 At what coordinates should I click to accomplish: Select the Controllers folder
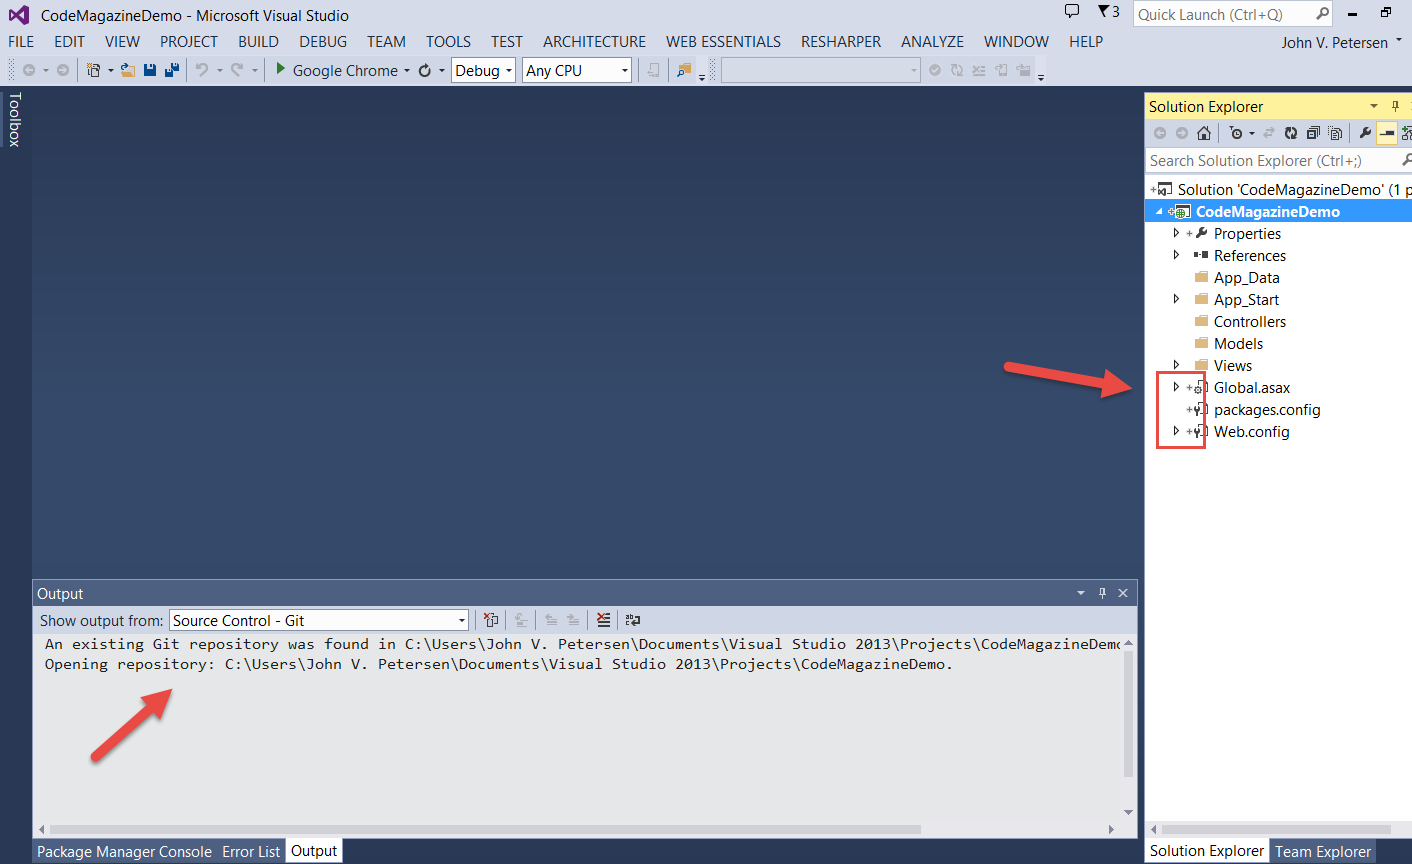(1250, 321)
